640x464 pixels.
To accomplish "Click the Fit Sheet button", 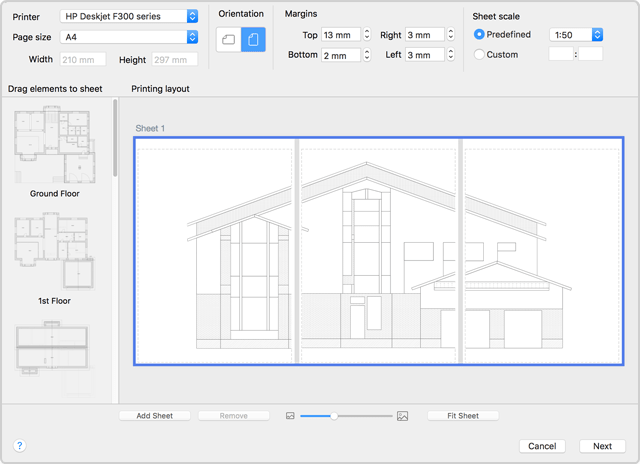I will (462, 415).
